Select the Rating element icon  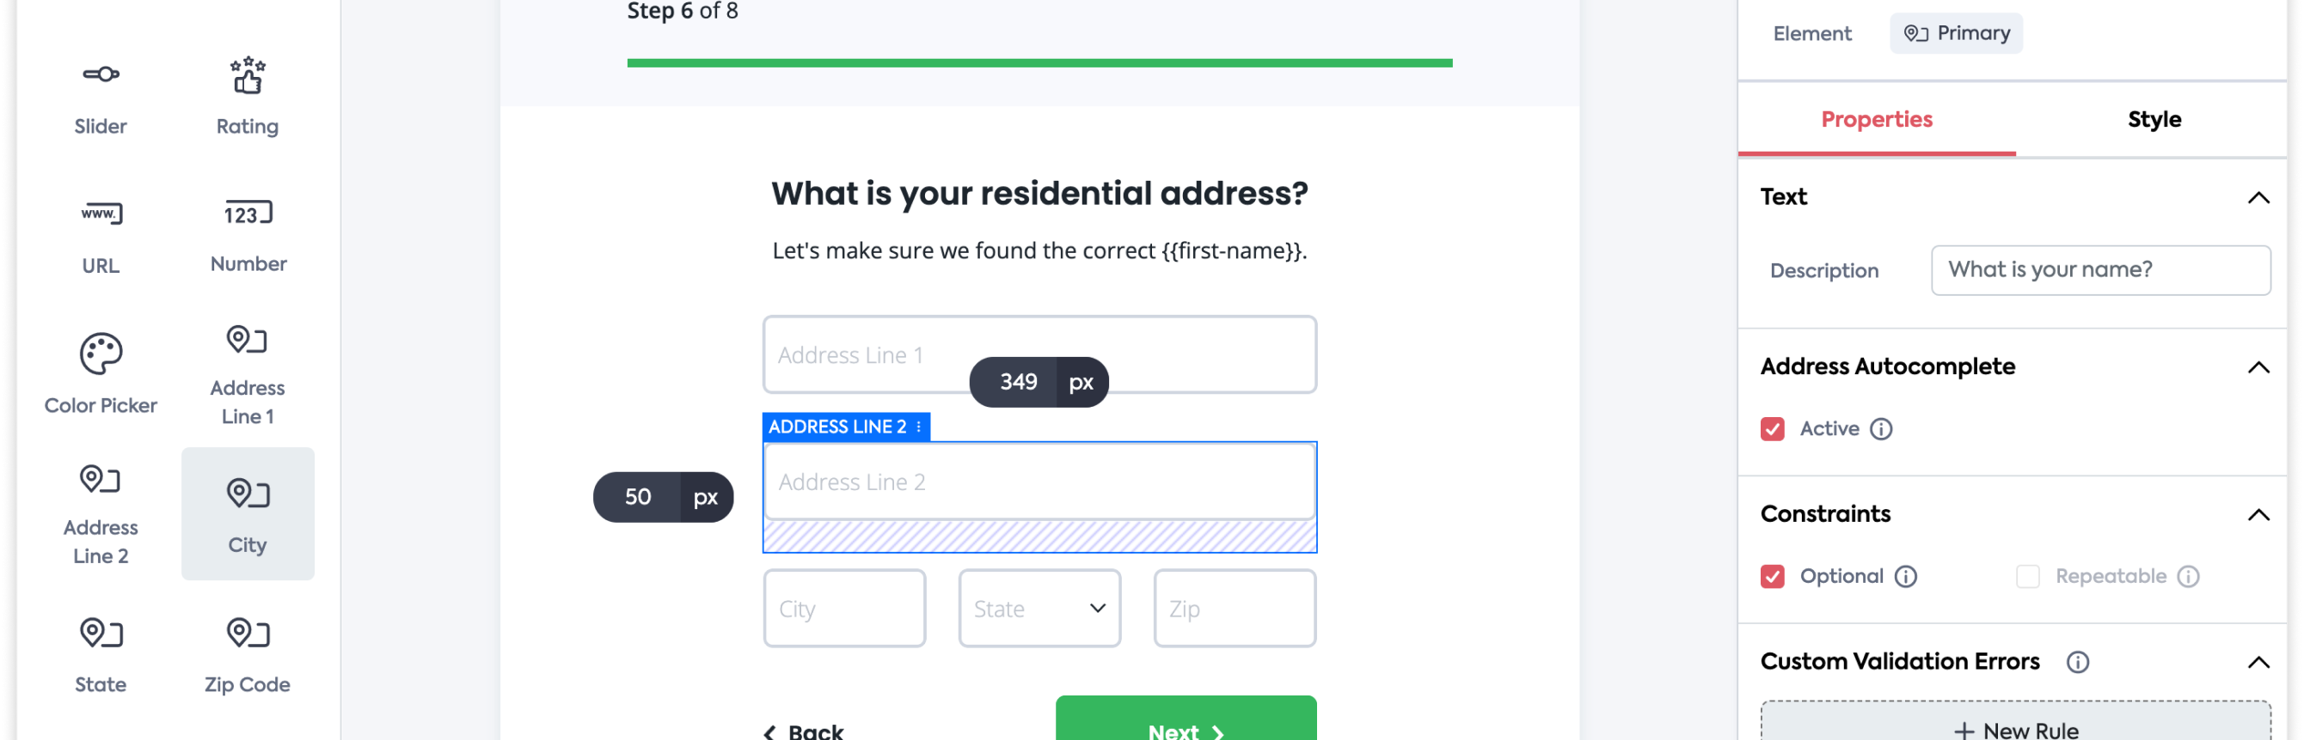pos(247,76)
